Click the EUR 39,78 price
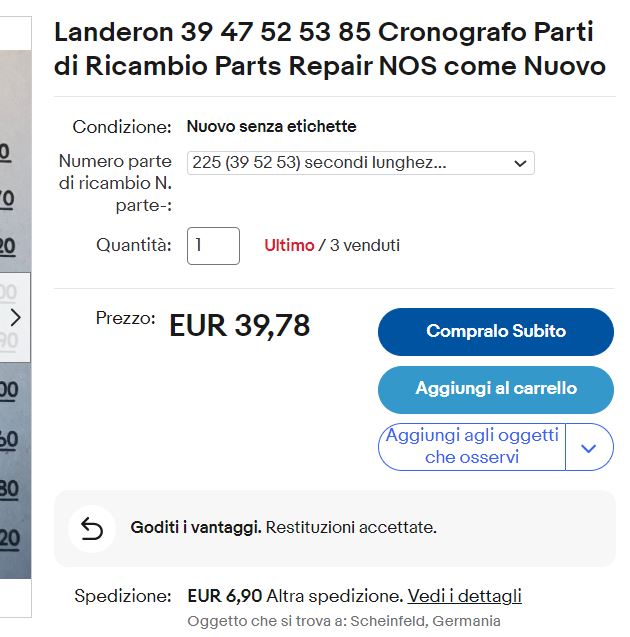 [x=240, y=326]
